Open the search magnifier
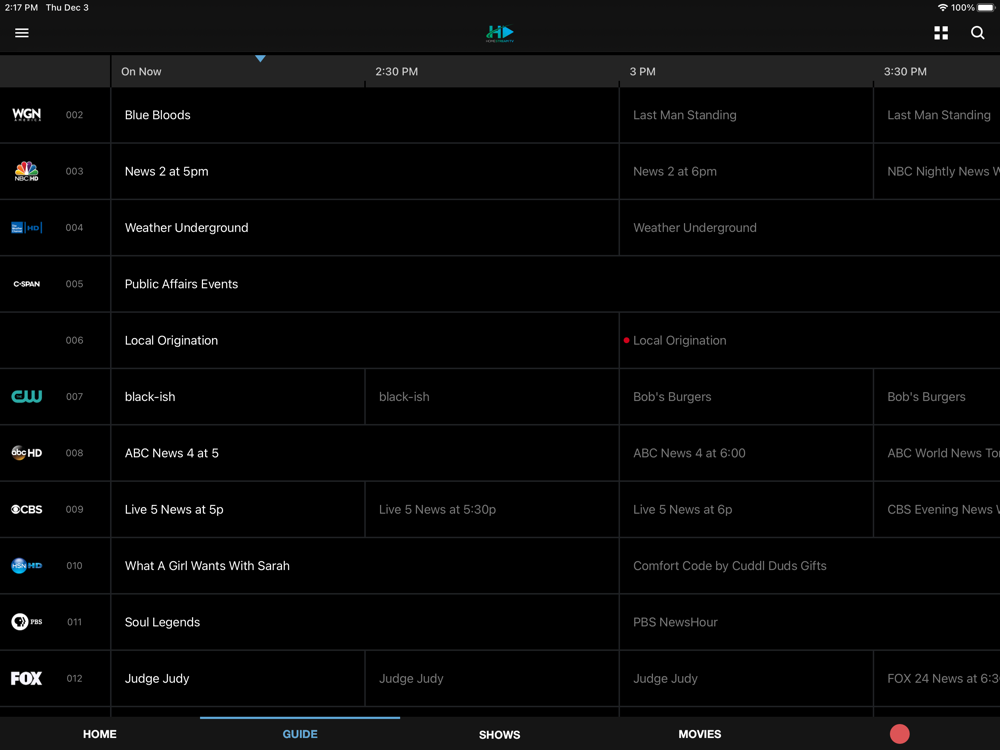Image resolution: width=1000 pixels, height=750 pixels. click(x=977, y=33)
